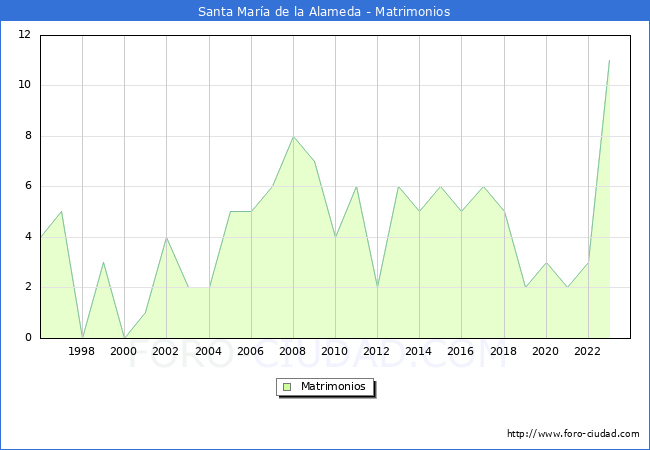This screenshot has width=650, height=450.
Task: Click the 2023 final data point at 11
Action: (x=609, y=60)
